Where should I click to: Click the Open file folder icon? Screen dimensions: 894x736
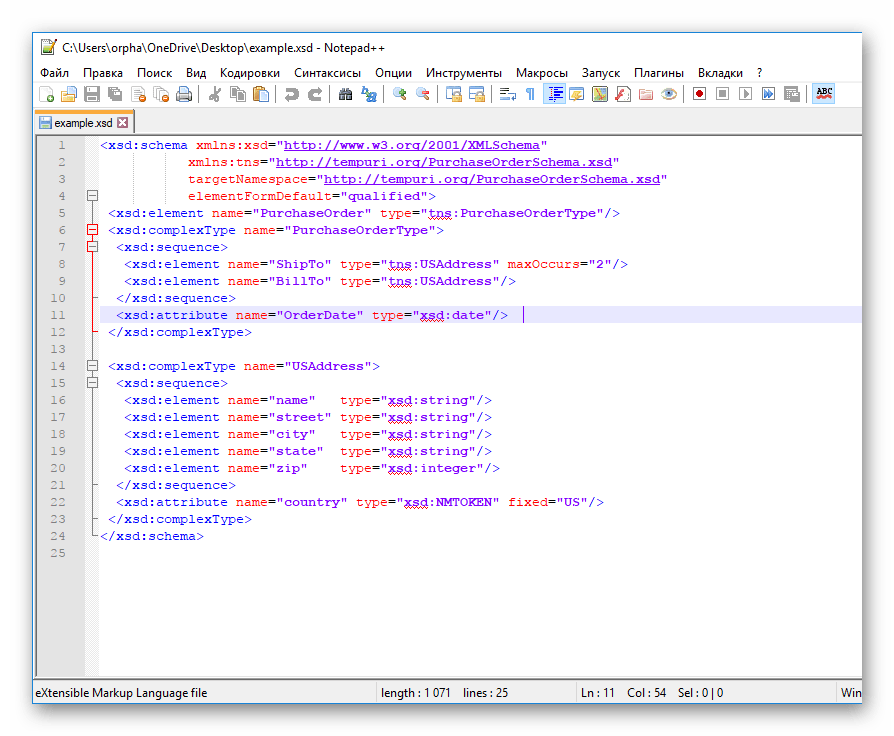[x=69, y=94]
